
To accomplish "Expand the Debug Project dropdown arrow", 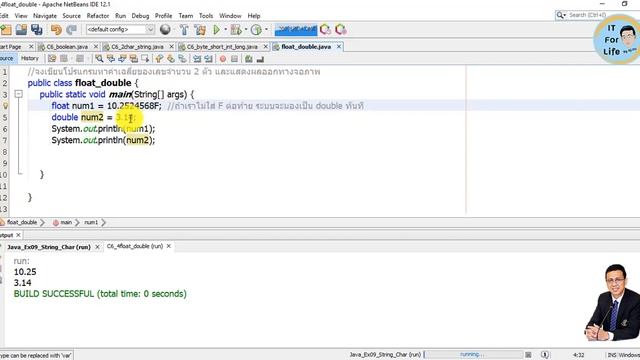I will click(246, 29).
